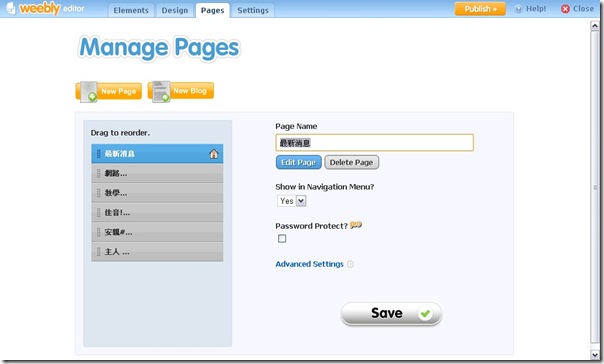This screenshot has height=364, width=604.
Task: Click the orange Publish button
Action: click(480, 9)
